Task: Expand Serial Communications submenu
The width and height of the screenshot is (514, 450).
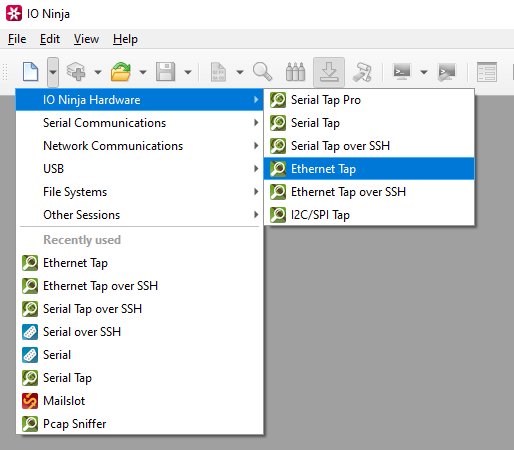Action: pyautogui.click(x=139, y=123)
